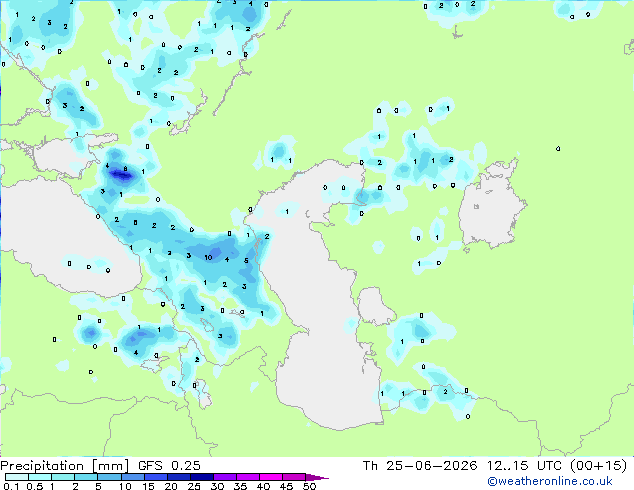Select the 40–45 mm magenta legend swatch
The height and width of the screenshot is (490, 634).
(271, 477)
